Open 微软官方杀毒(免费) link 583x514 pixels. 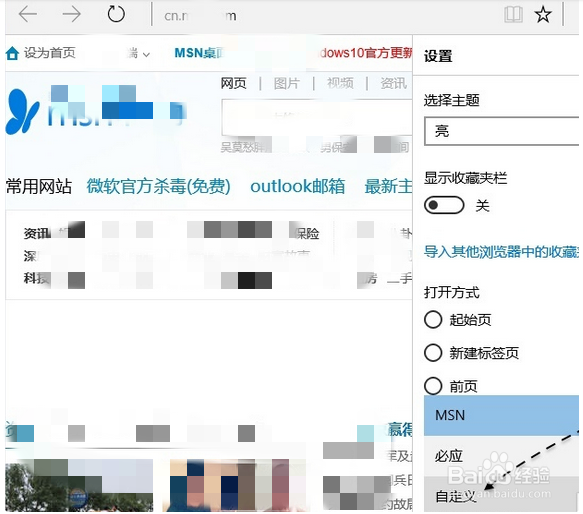[159, 186]
